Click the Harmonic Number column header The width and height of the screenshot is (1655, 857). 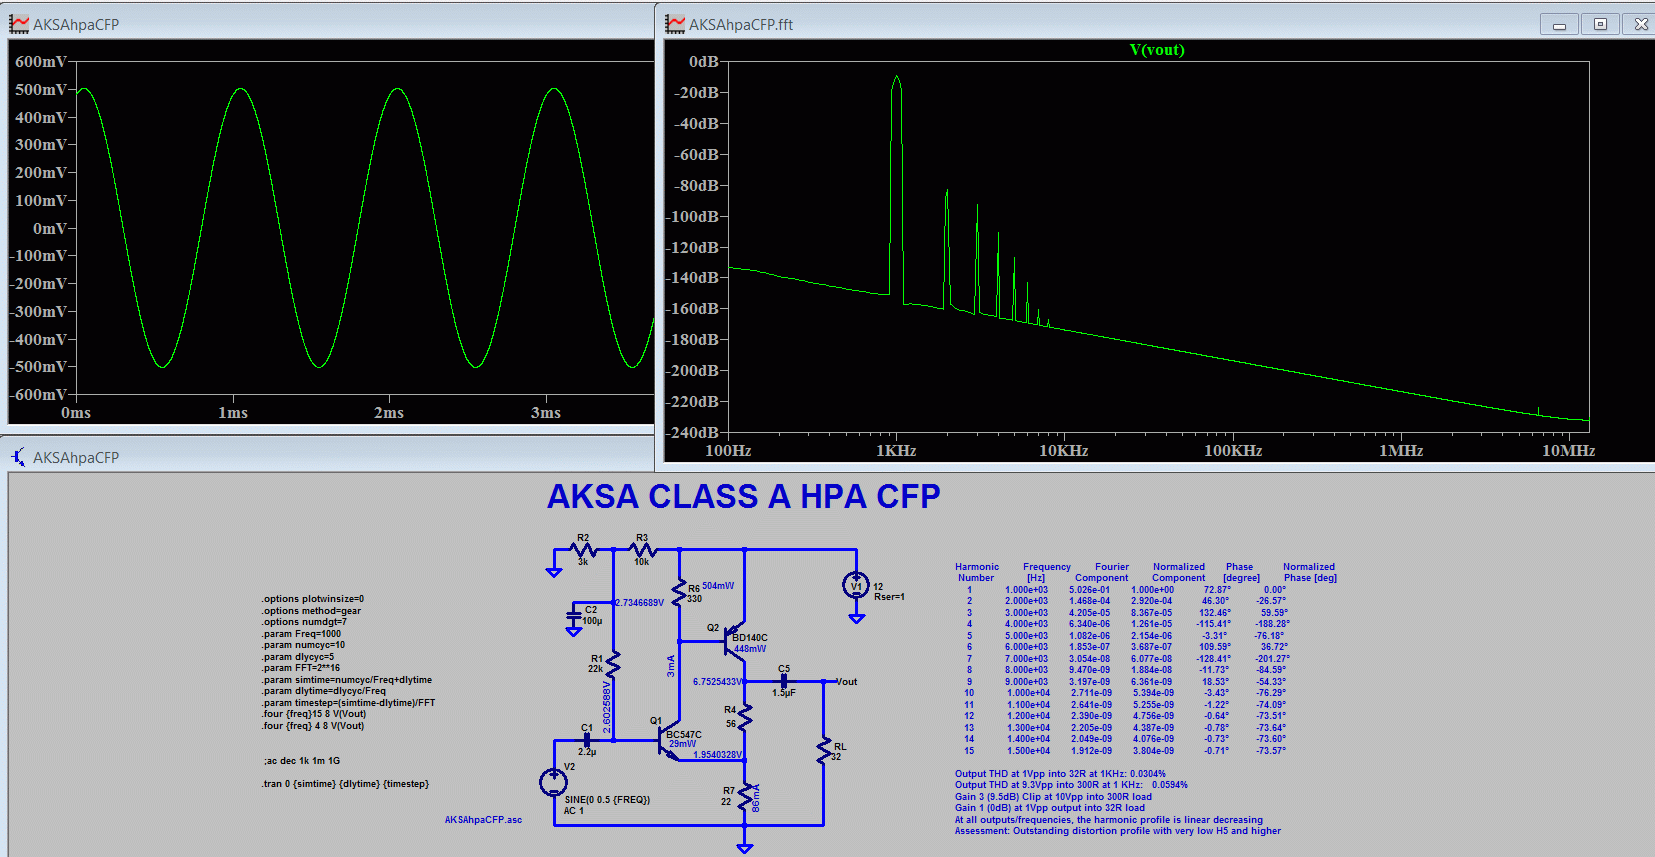[976, 572]
